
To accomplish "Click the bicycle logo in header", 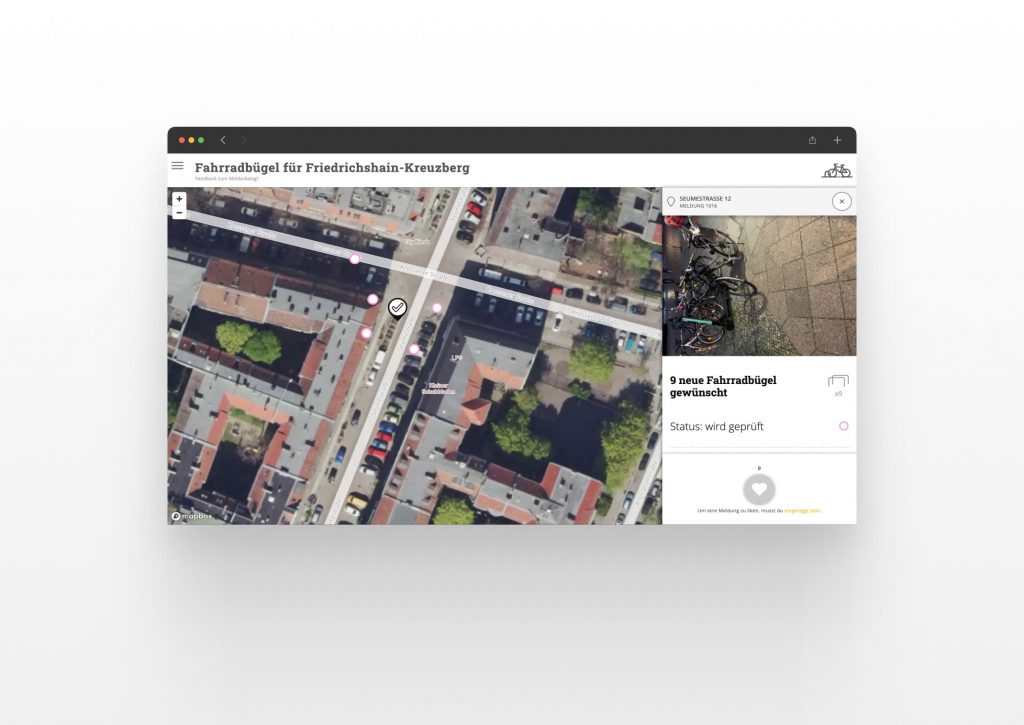I will 836,170.
